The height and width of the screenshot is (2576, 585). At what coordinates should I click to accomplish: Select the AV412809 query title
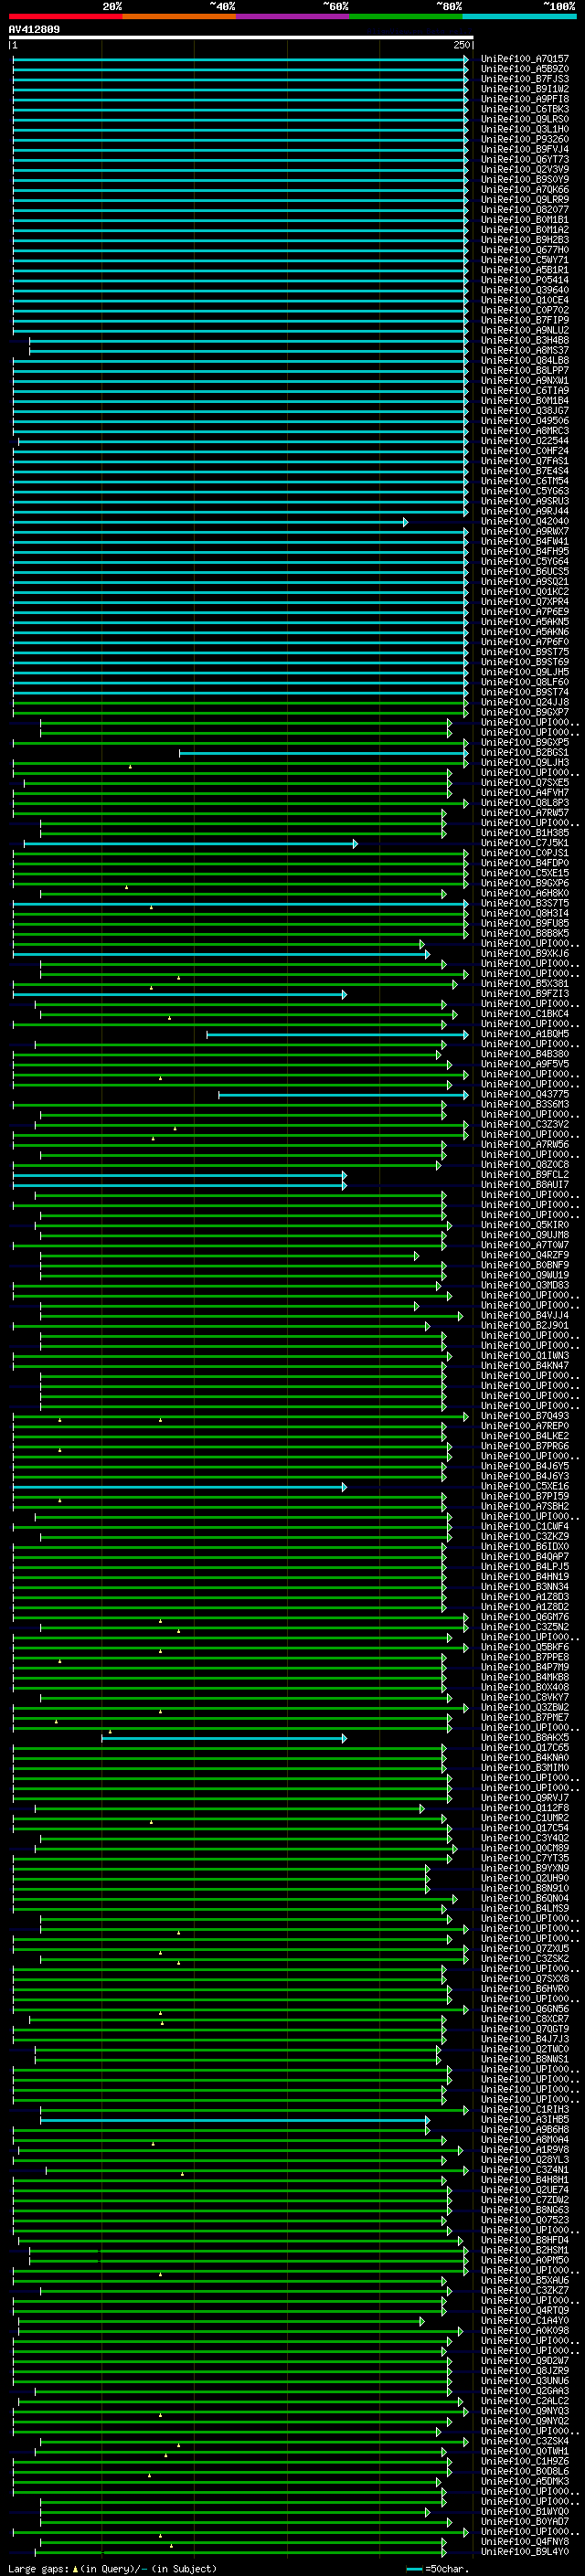pos(34,29)
